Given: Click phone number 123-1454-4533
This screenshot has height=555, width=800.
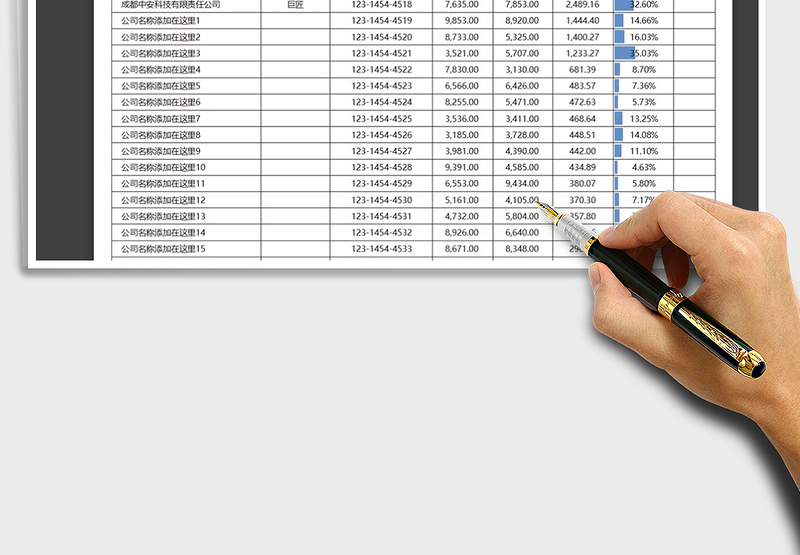Looking at the screenshot, I should pos(382,249).
